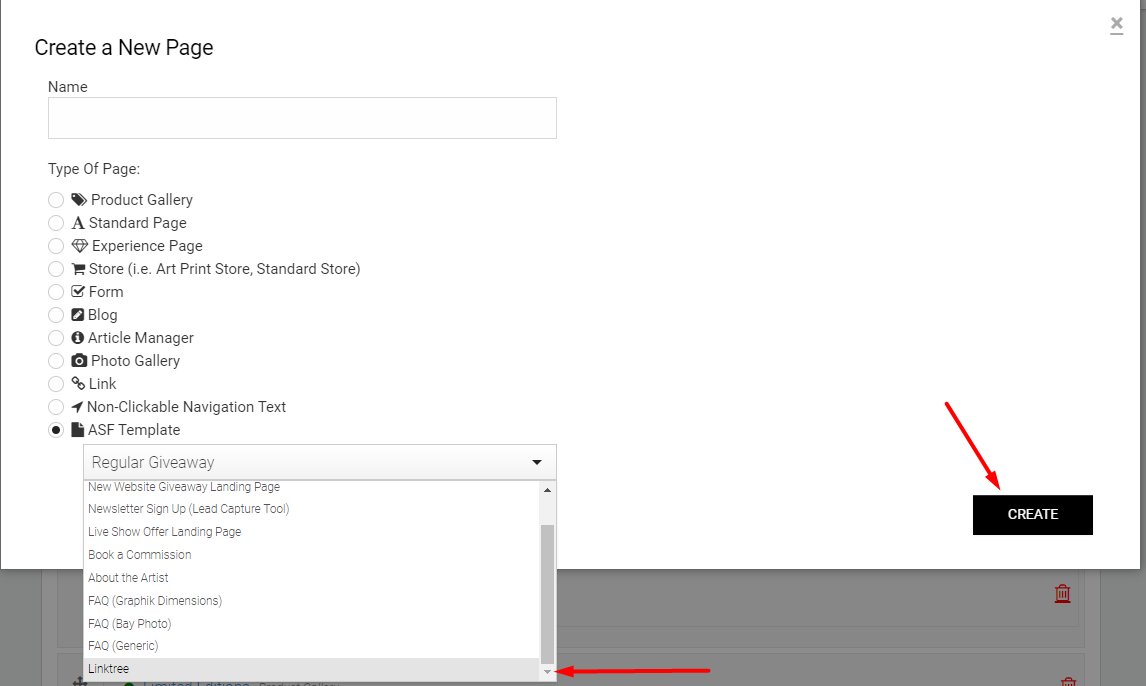Click the info icon beside Article Manager

pyautogui.click(x=78, y=338)
